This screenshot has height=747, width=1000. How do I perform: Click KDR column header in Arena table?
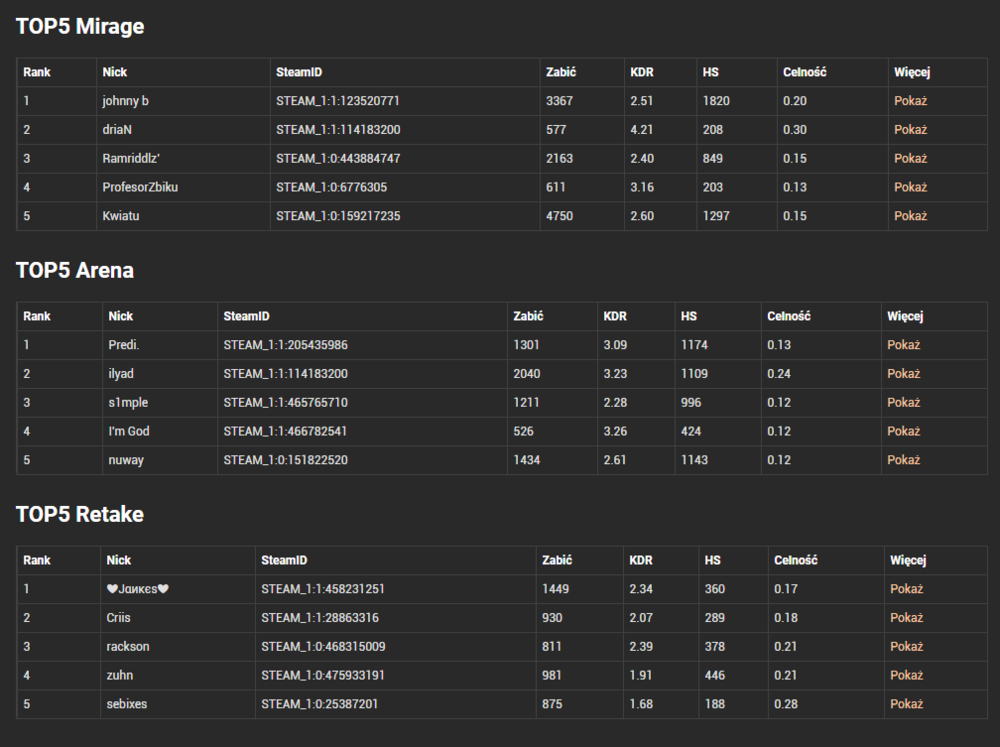(615, 316)
